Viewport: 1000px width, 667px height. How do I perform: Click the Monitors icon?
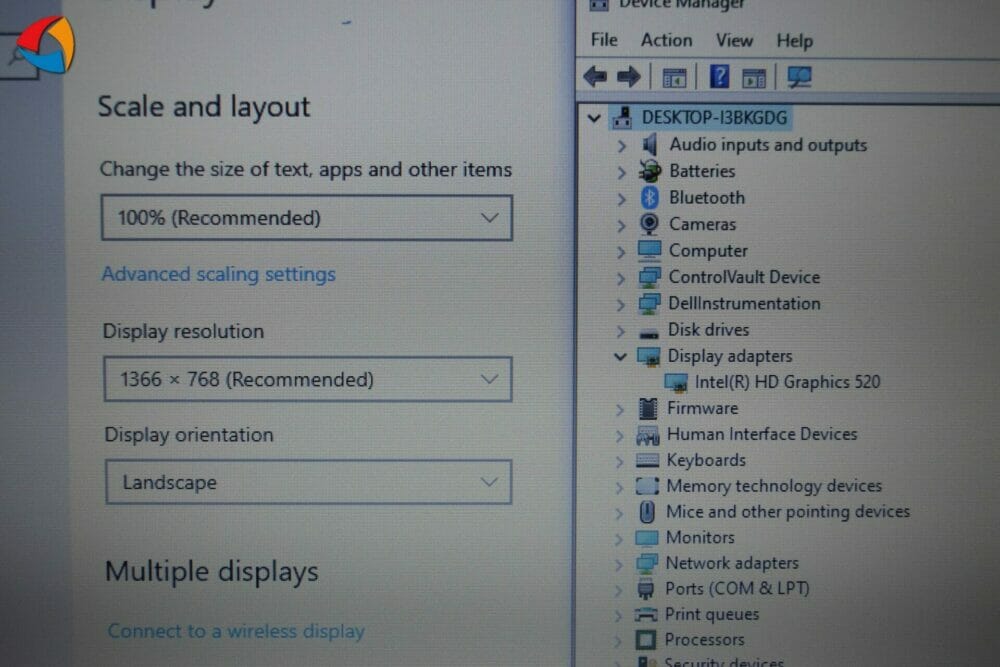[646, 538]
